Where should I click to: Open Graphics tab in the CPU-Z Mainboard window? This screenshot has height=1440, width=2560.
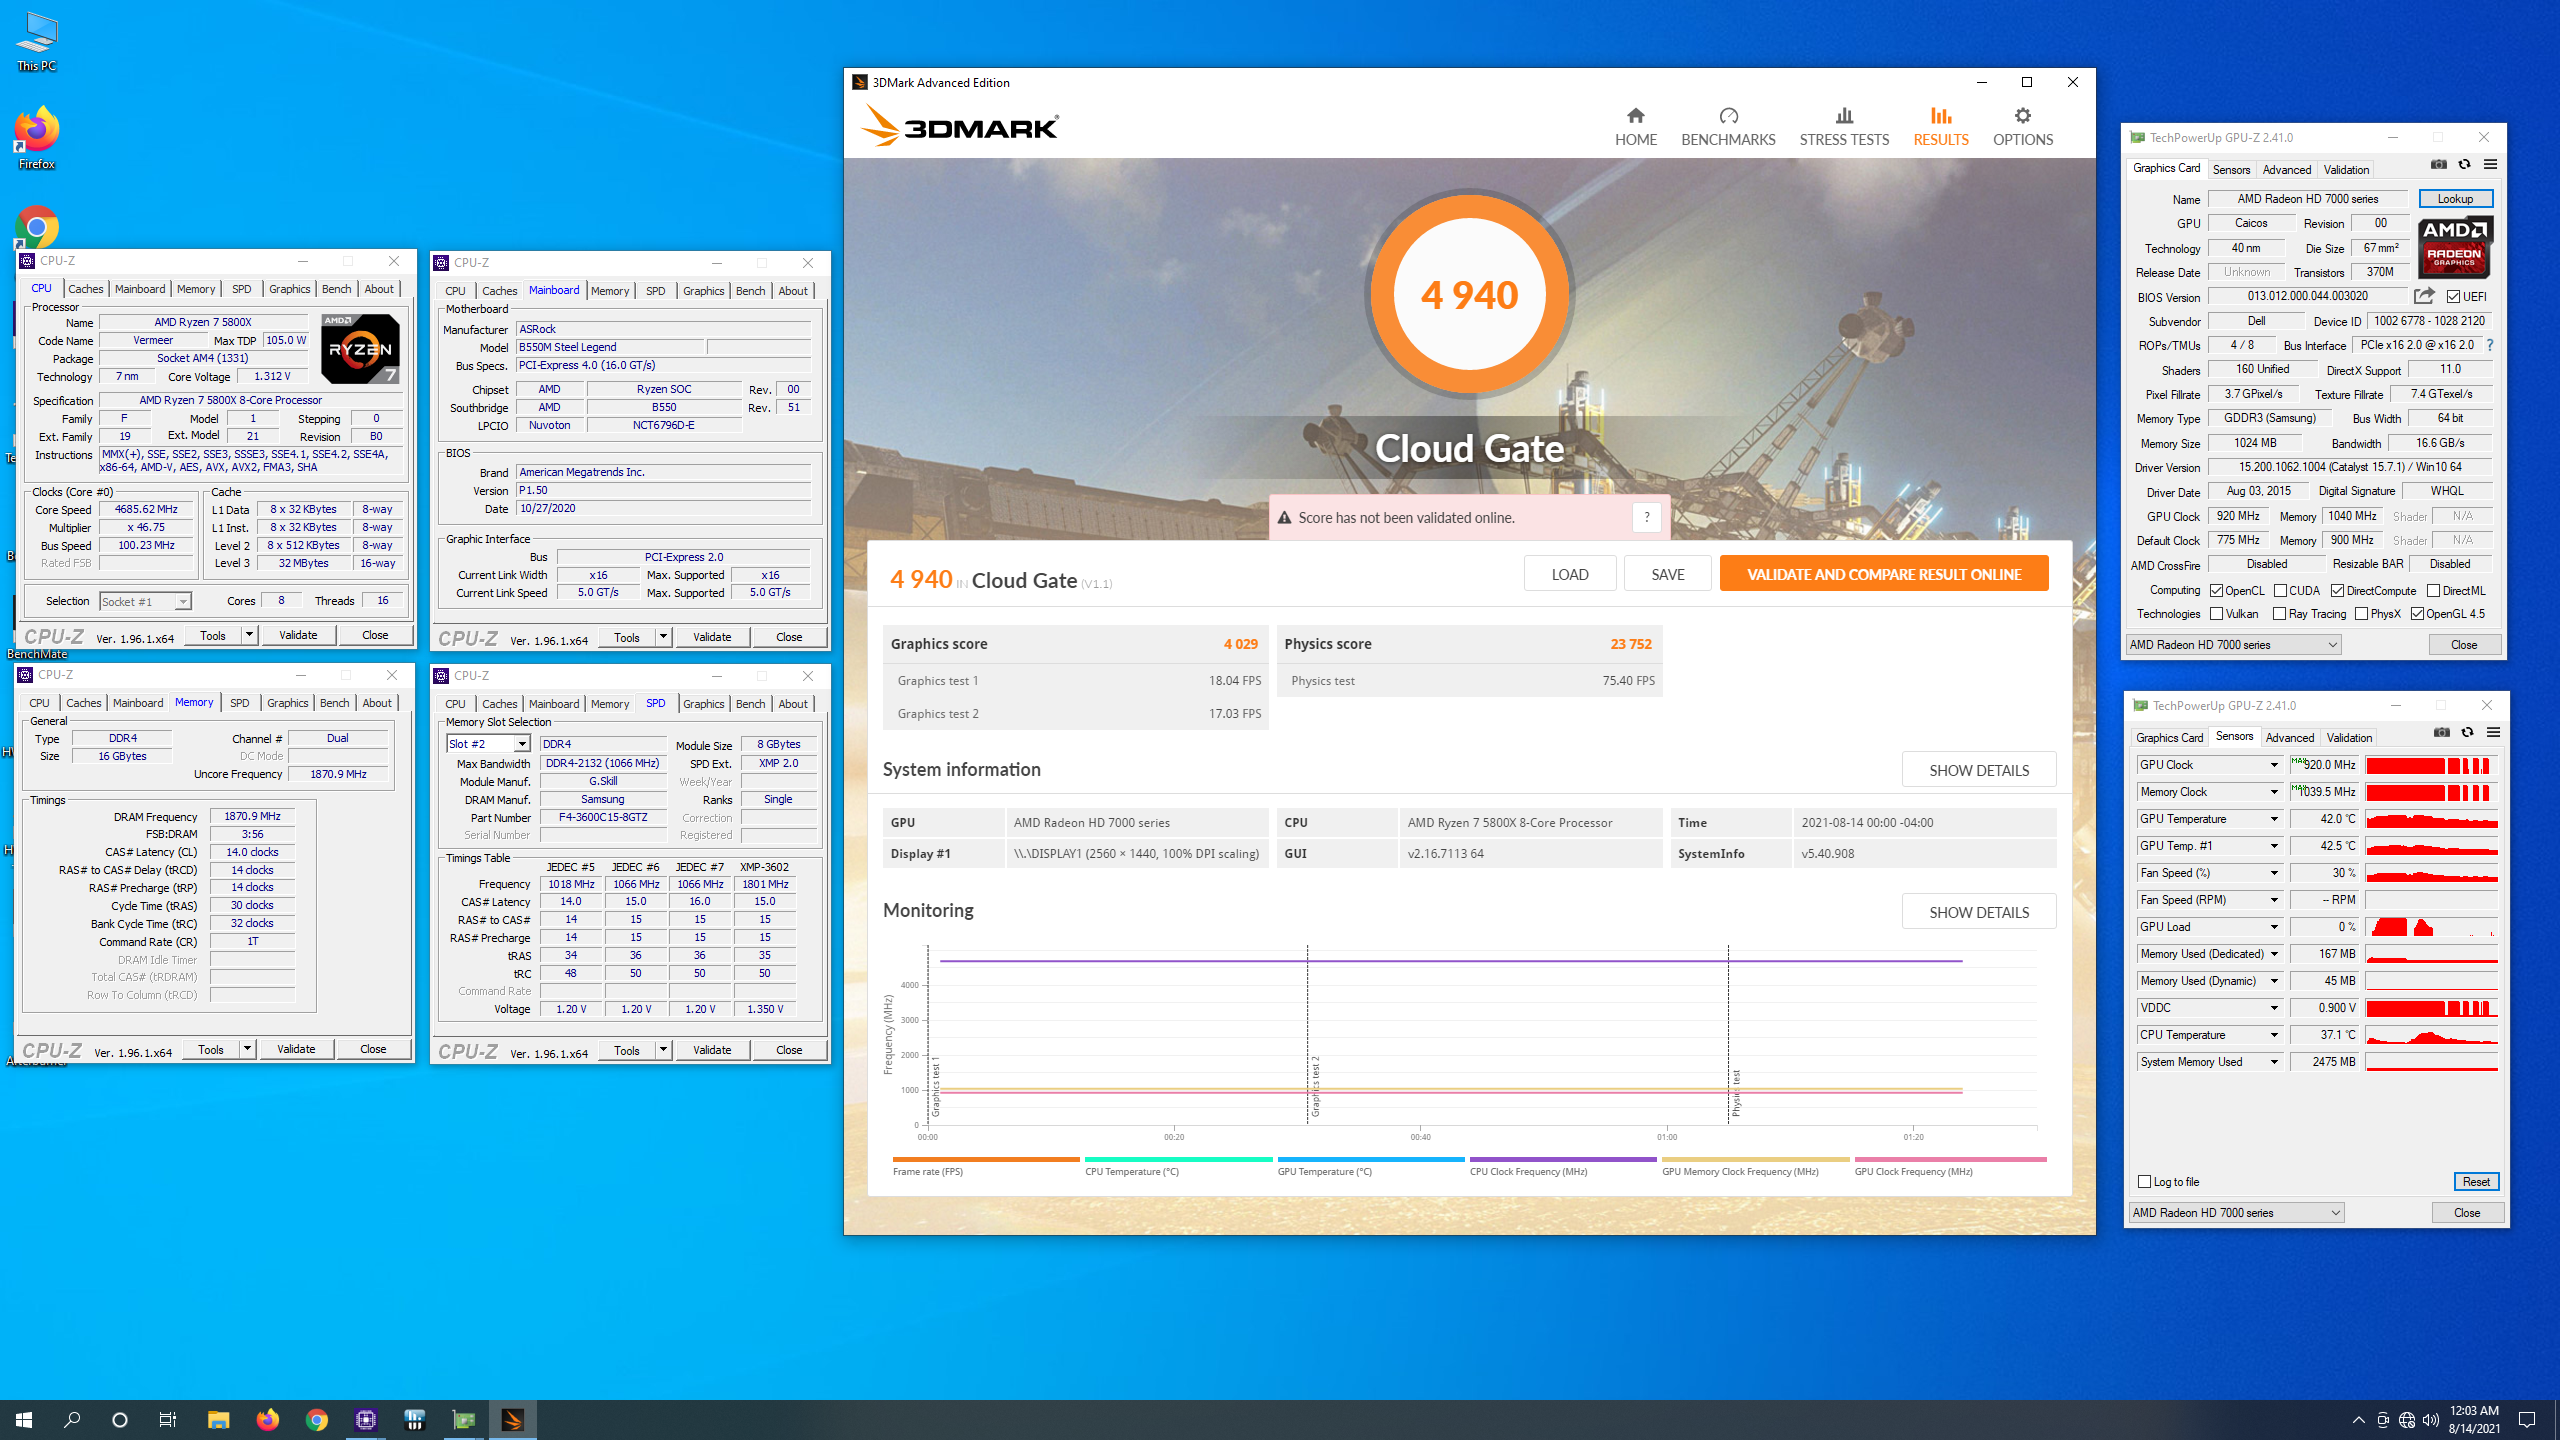(703, 291)
